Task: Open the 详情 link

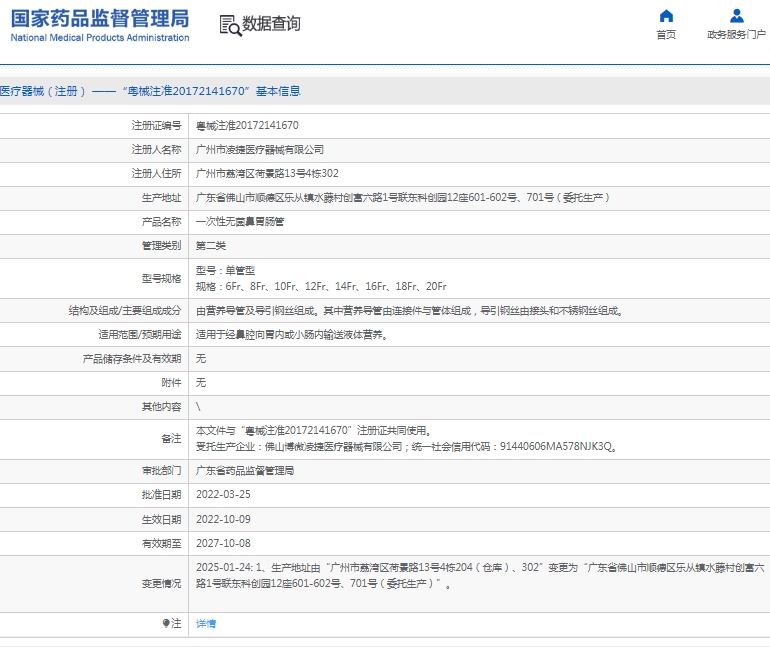Action: (206, 623)
